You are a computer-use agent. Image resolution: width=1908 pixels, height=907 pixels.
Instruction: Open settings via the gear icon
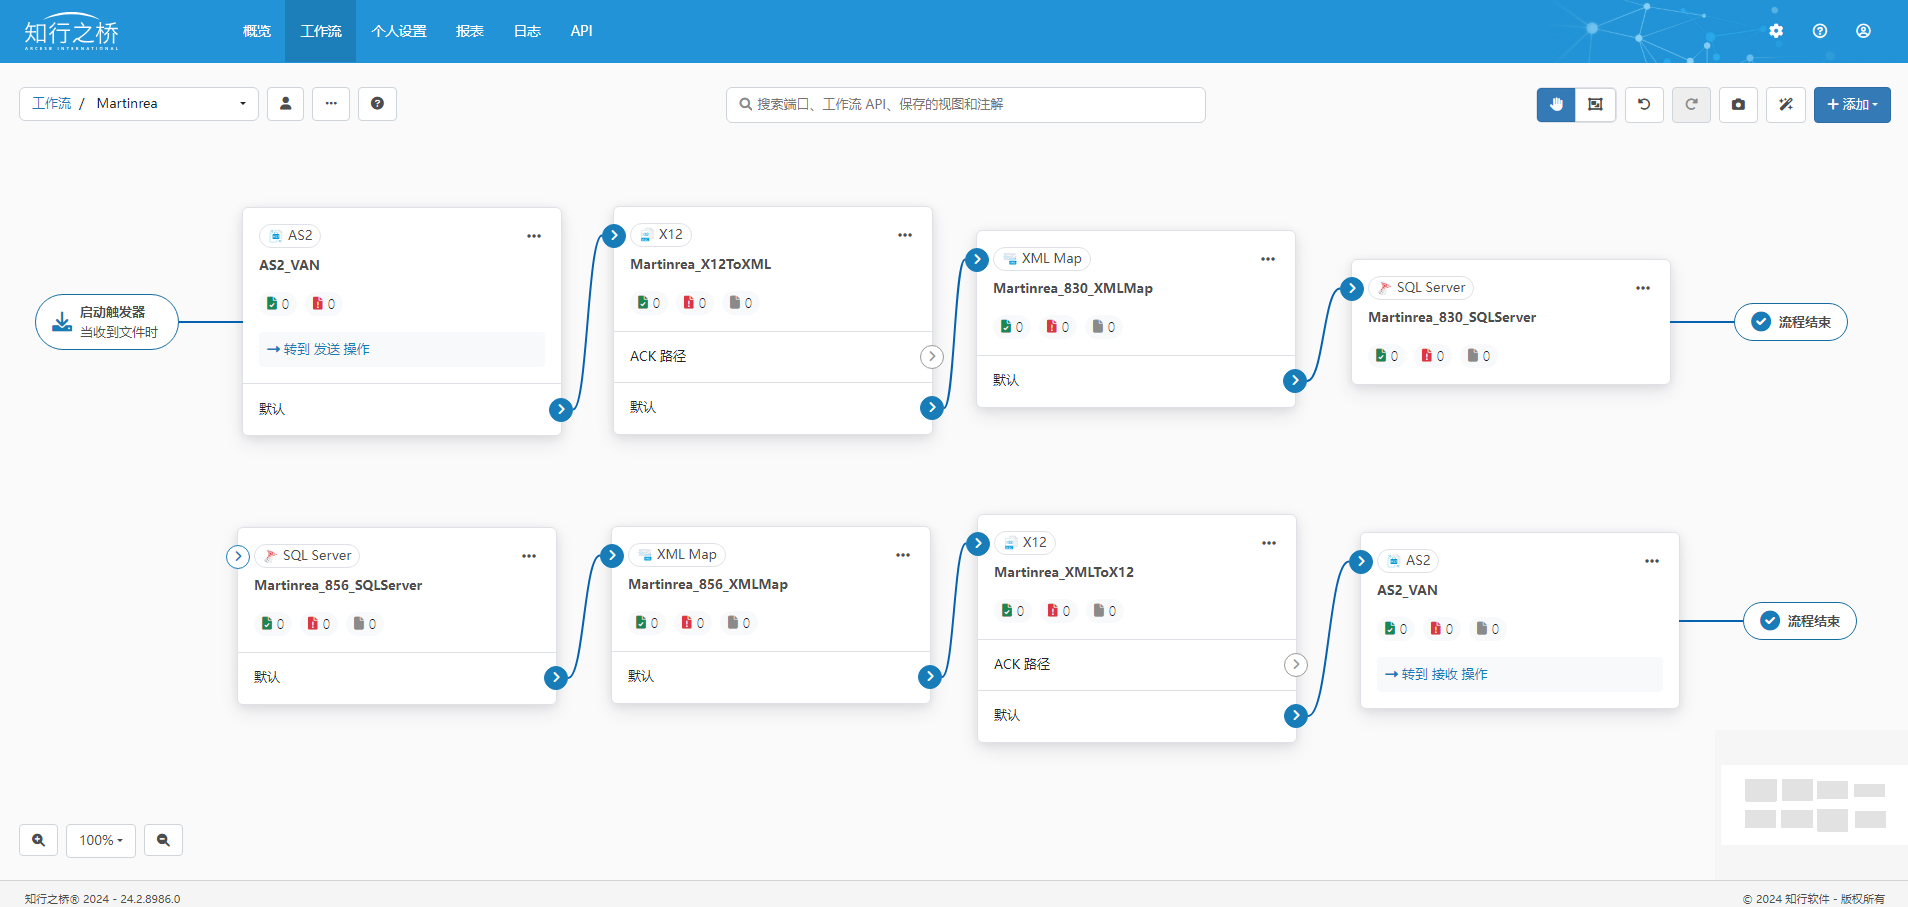click(x=1776, y=31)
